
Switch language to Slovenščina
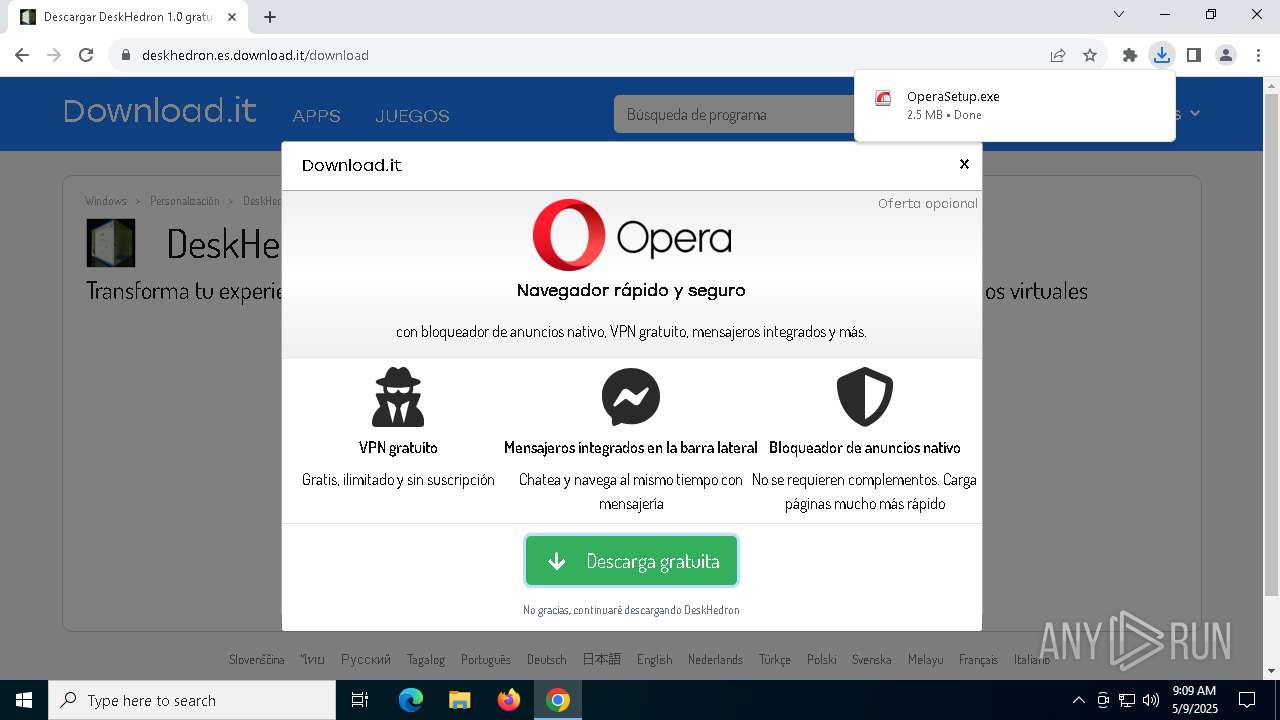pos(257,659)
